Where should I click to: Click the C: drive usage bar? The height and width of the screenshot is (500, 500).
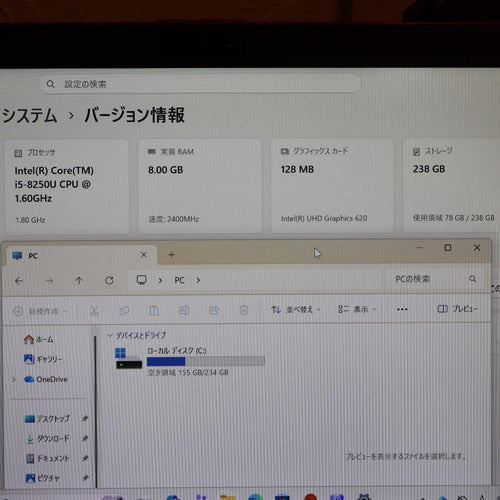[x=206, y=361]
